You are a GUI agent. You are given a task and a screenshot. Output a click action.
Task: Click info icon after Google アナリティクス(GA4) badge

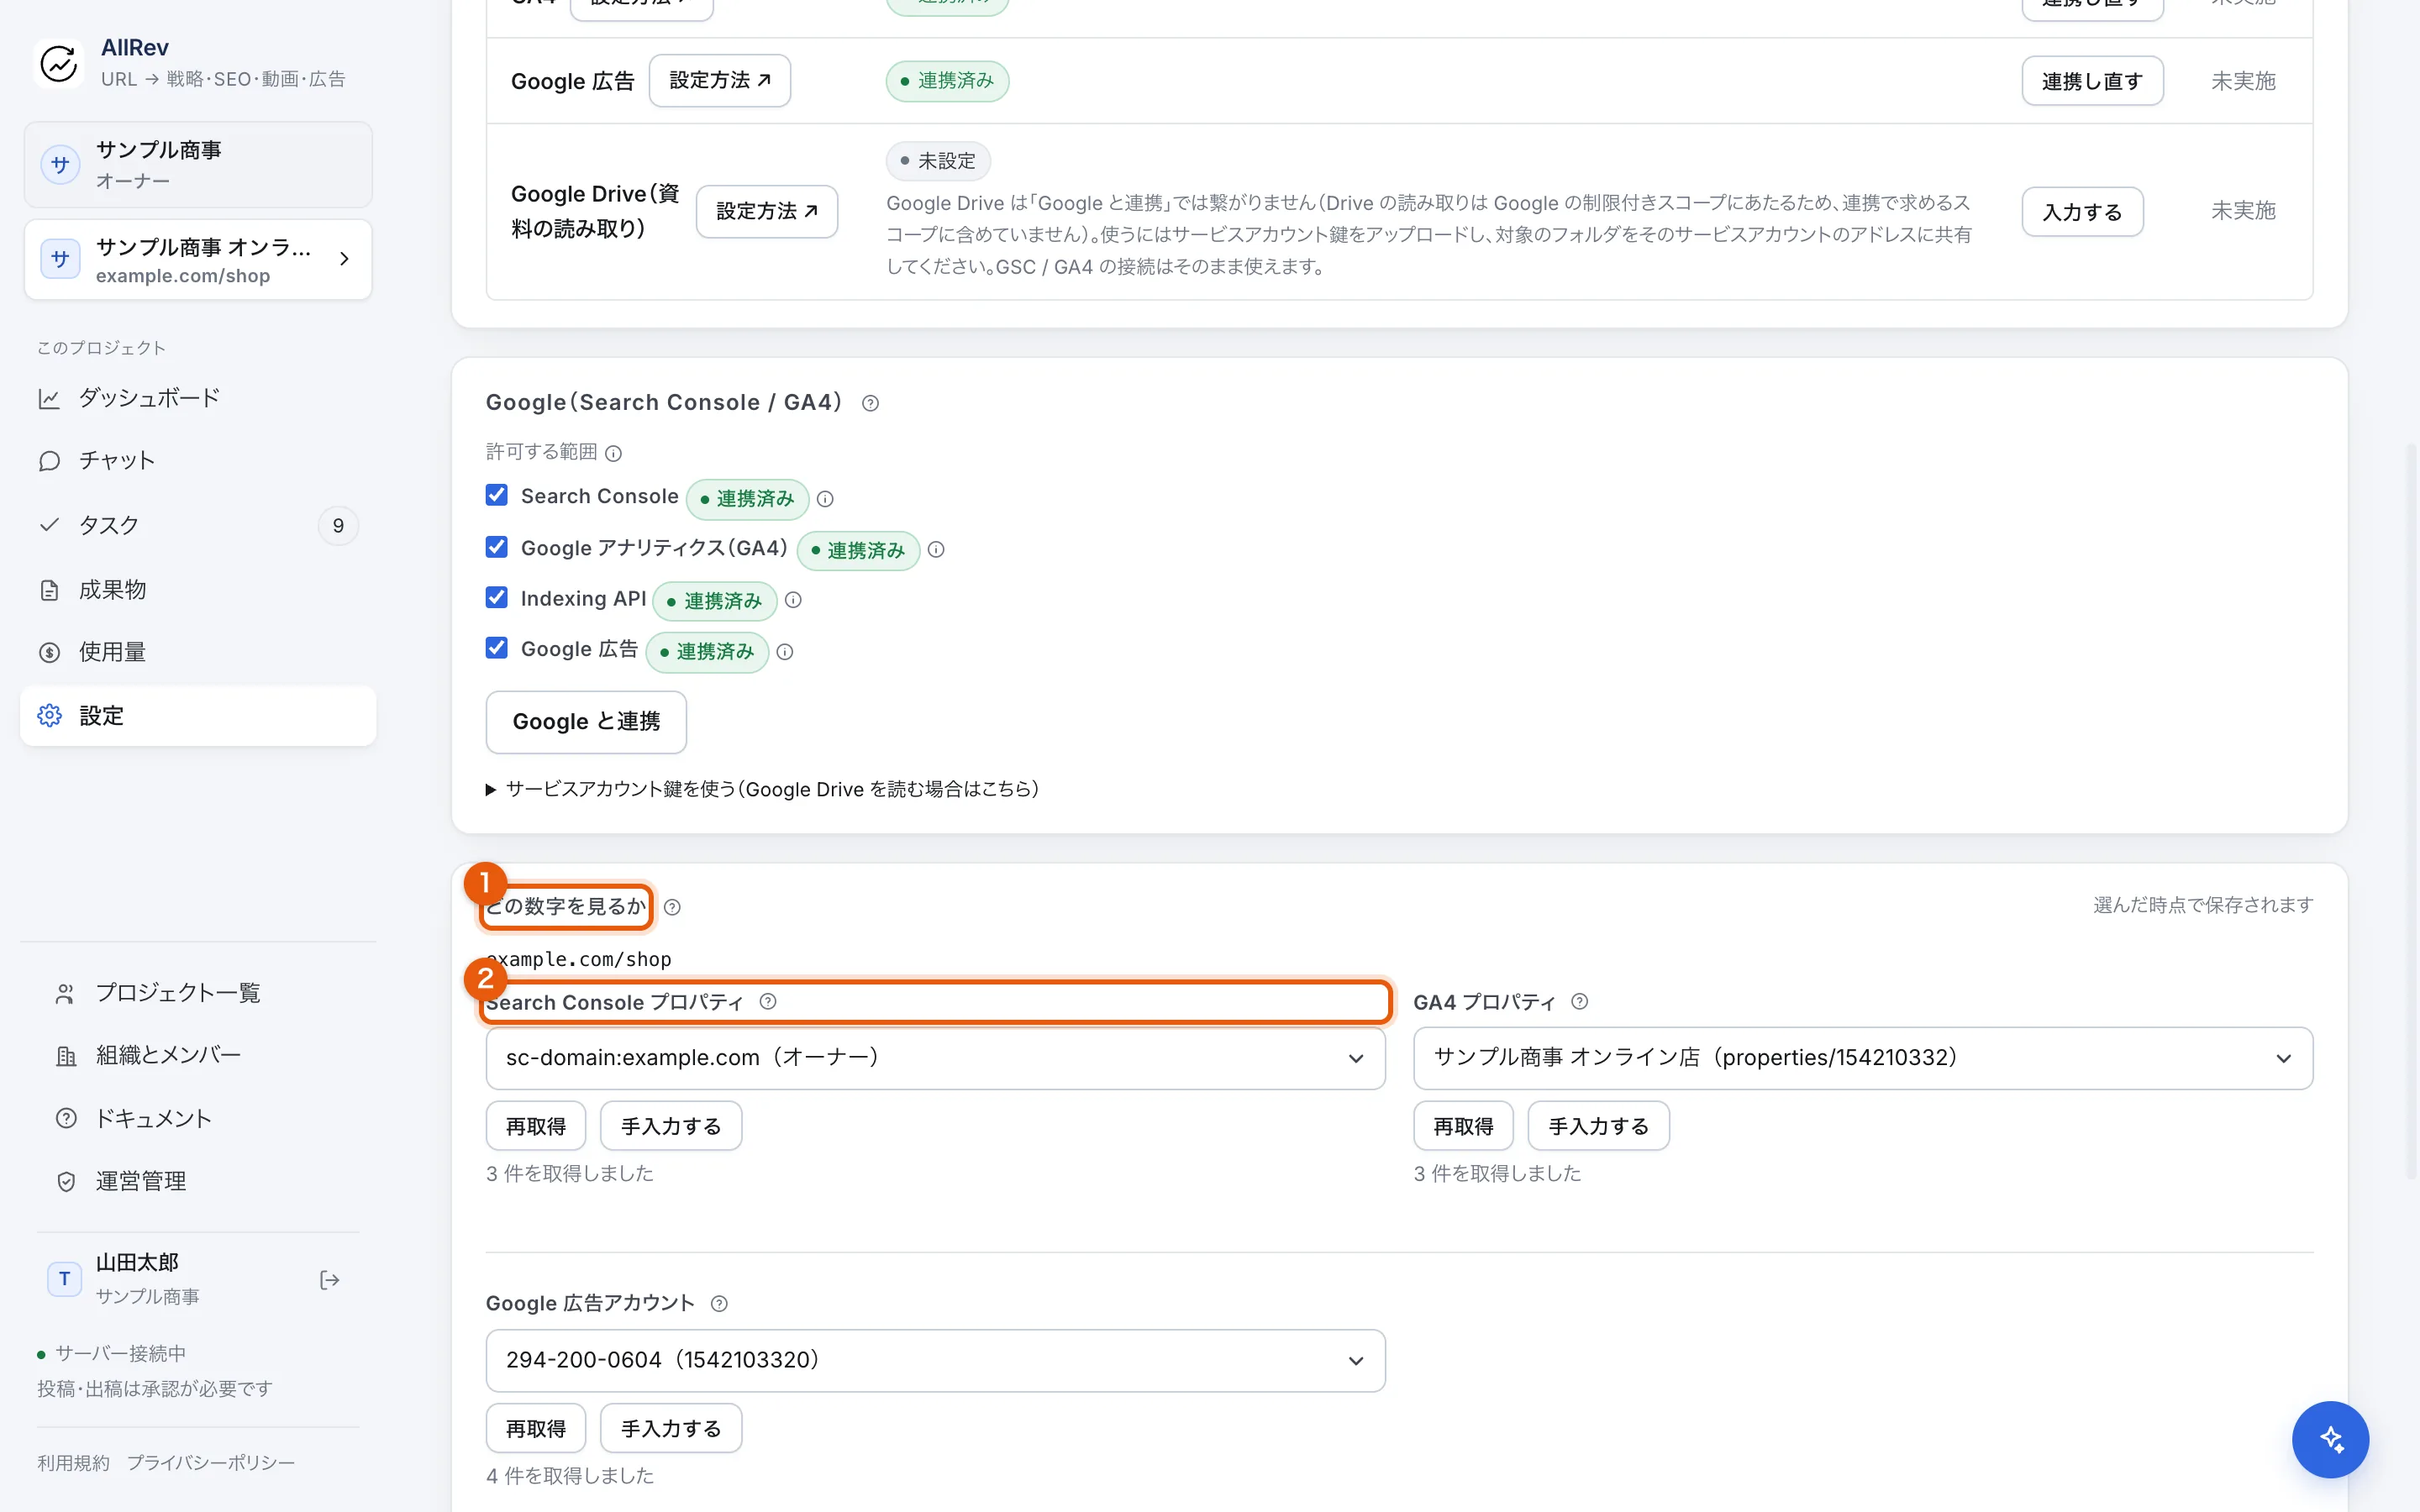(x=936, y=550)
